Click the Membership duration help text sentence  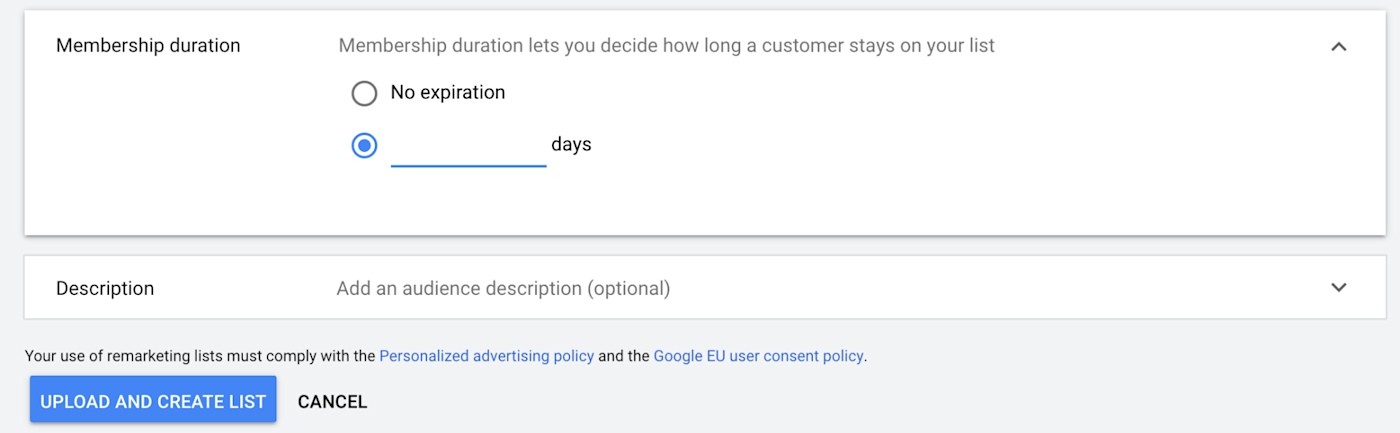[x=666, y=46]
